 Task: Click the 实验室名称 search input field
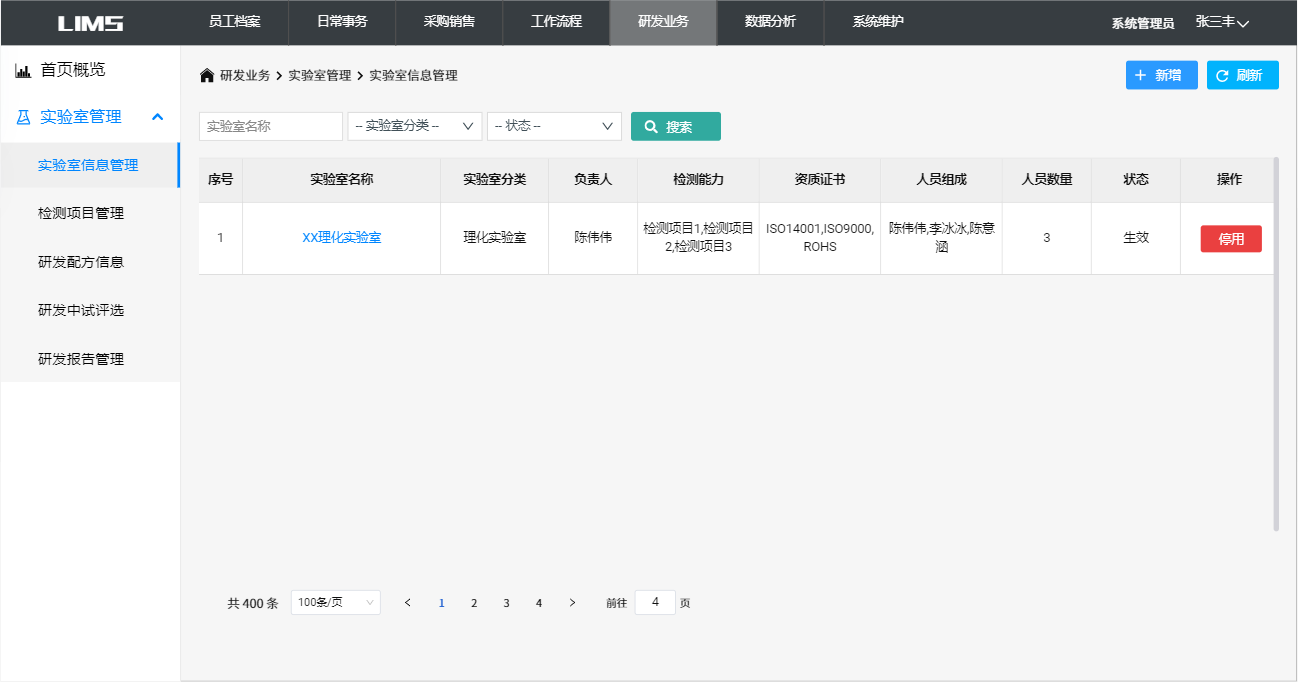(x=270, y=127)
